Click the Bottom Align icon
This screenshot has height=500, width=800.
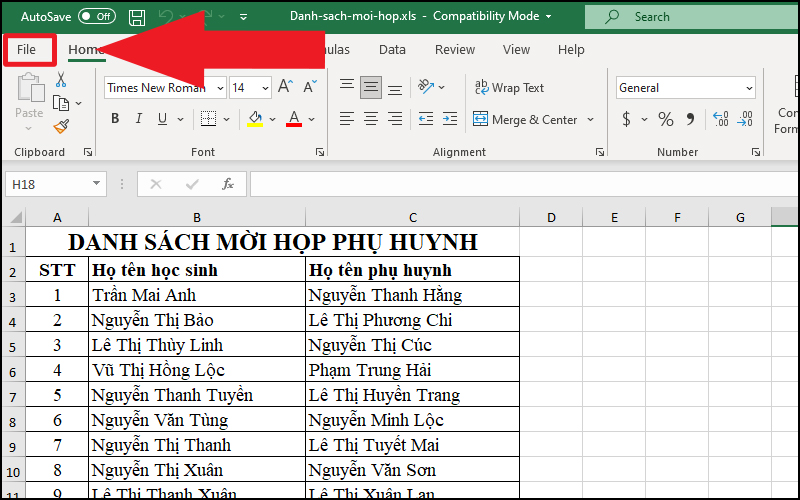coord(395,88)
